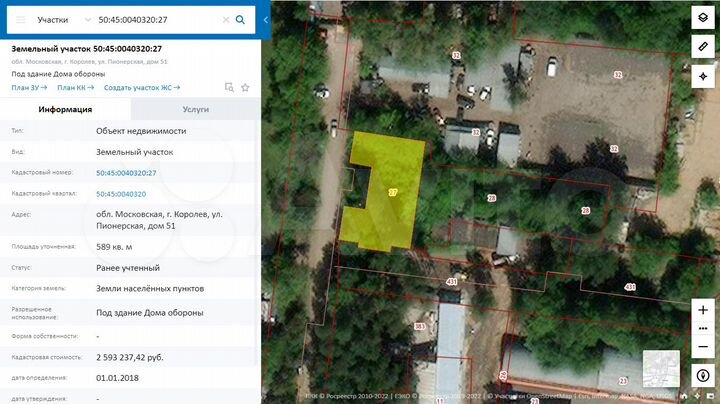Click parcel label 381 on map
The image size is (720, 404).
[420, 326]
